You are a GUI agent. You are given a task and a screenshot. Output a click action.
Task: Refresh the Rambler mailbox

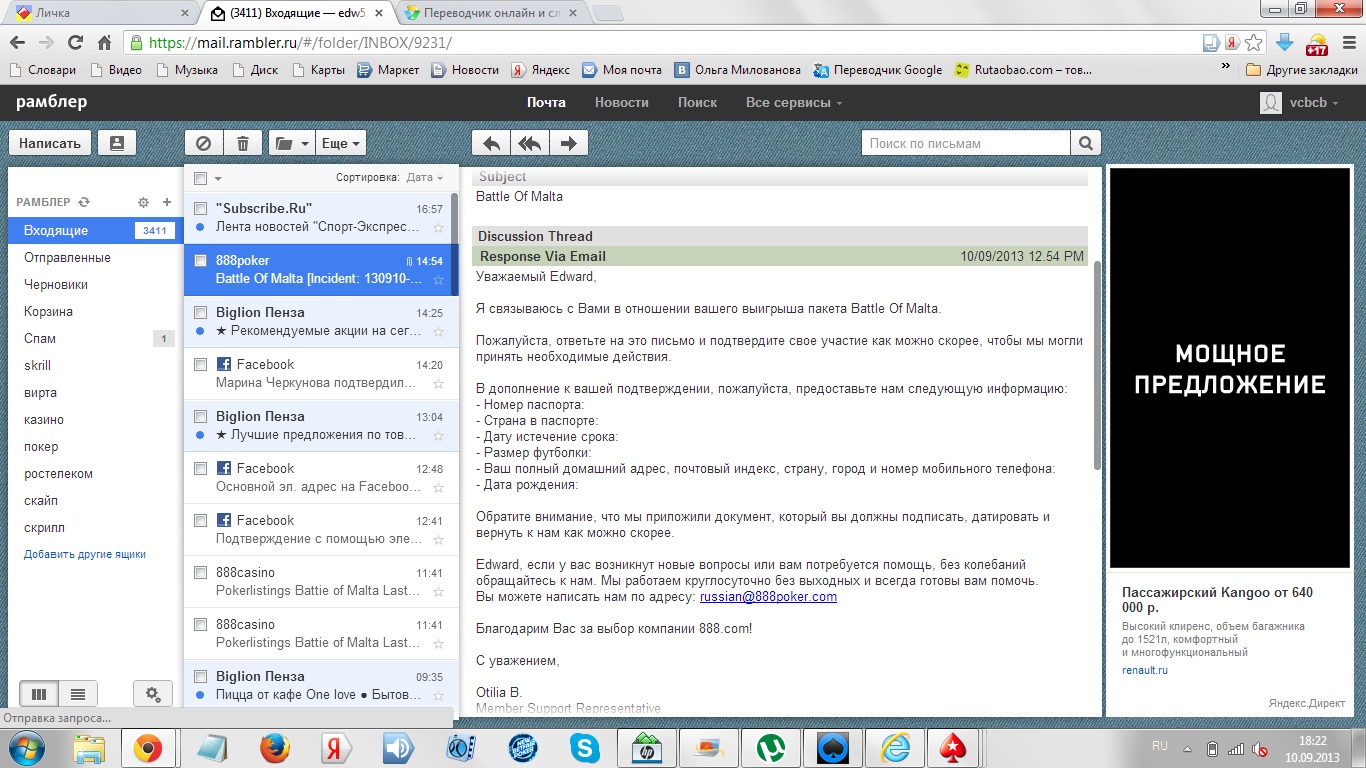[x=84, y=202]
